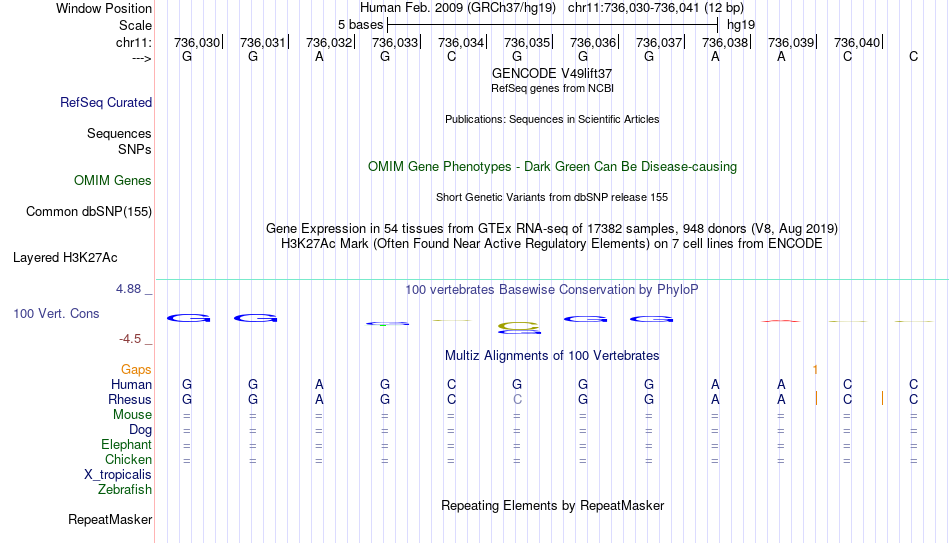Image resolution: width=950 pixels, height=543 pixels.
Task: Select the Rhesus species row label
Action: pos(130,400)
